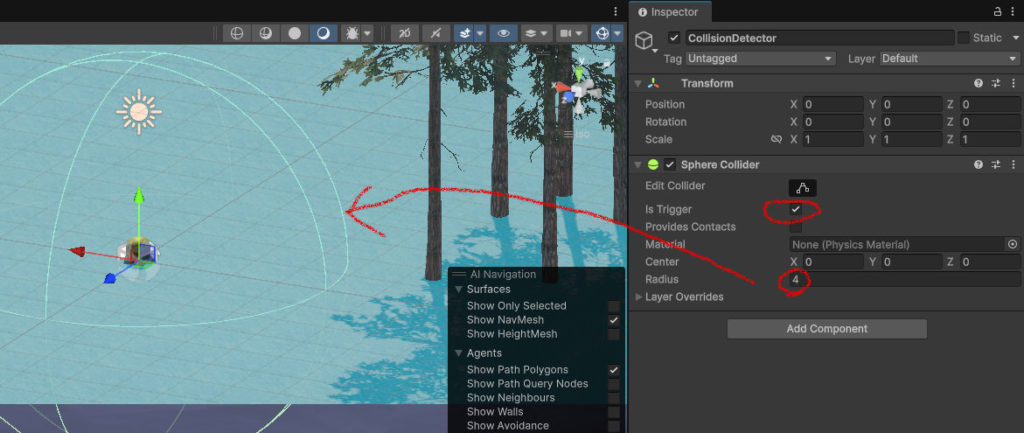Click the Edit Collider button icon

pyautogui.click(x=802, y=187)
